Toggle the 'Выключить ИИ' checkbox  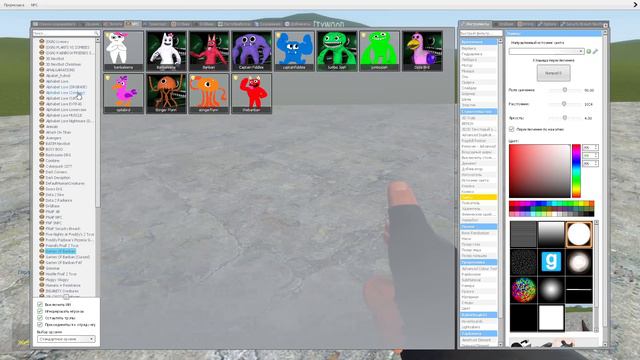[40, 304]
